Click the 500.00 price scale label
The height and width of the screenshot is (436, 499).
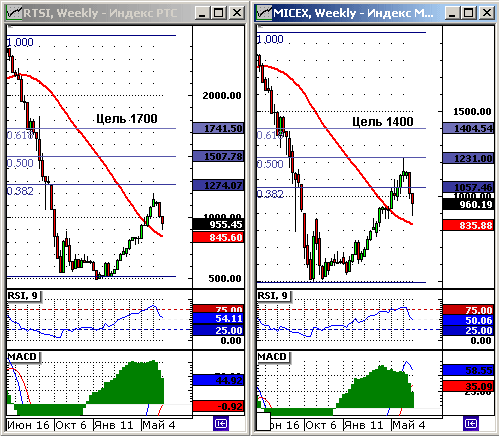[225, 278]
